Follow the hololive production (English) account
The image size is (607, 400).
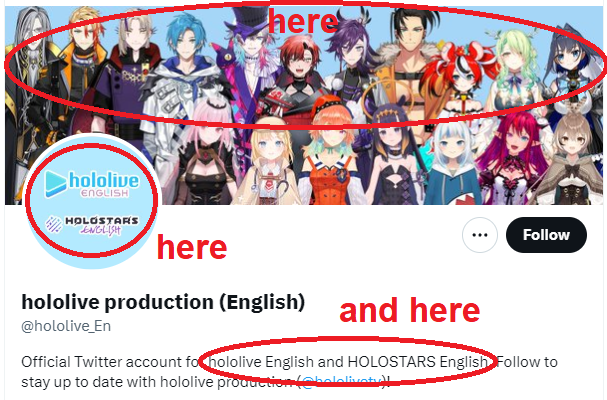click(x=546, y=235)
